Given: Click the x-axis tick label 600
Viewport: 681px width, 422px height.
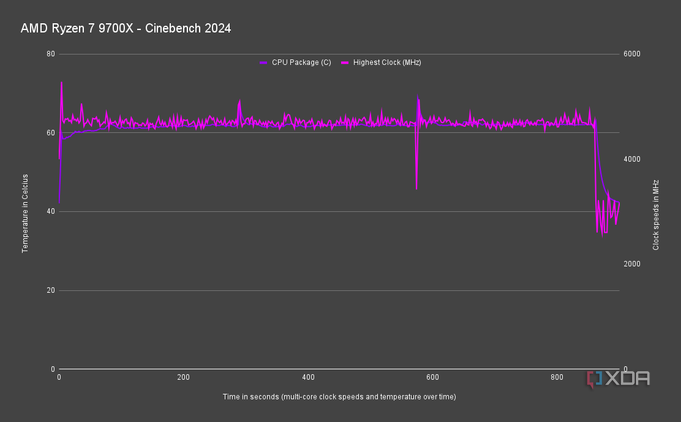Looking at the screenshot, I should 433,378.
